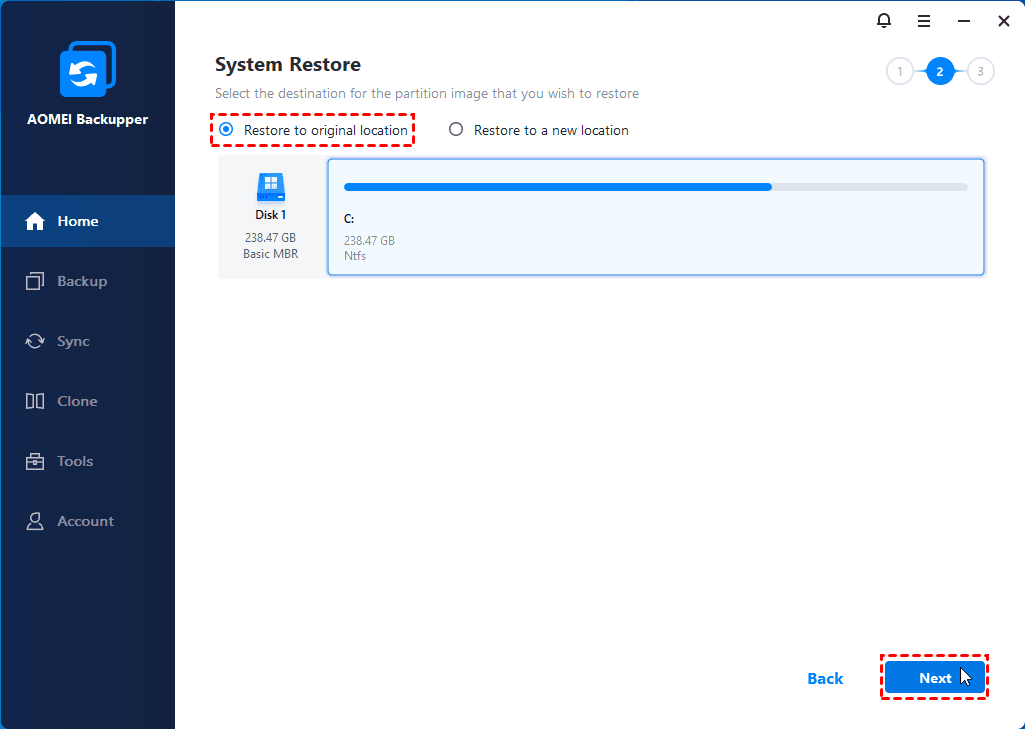Open the Tools toolbox icon
Image resolution: width=1025 pixels, height=729 pixels.
click(x=35, y=461)
